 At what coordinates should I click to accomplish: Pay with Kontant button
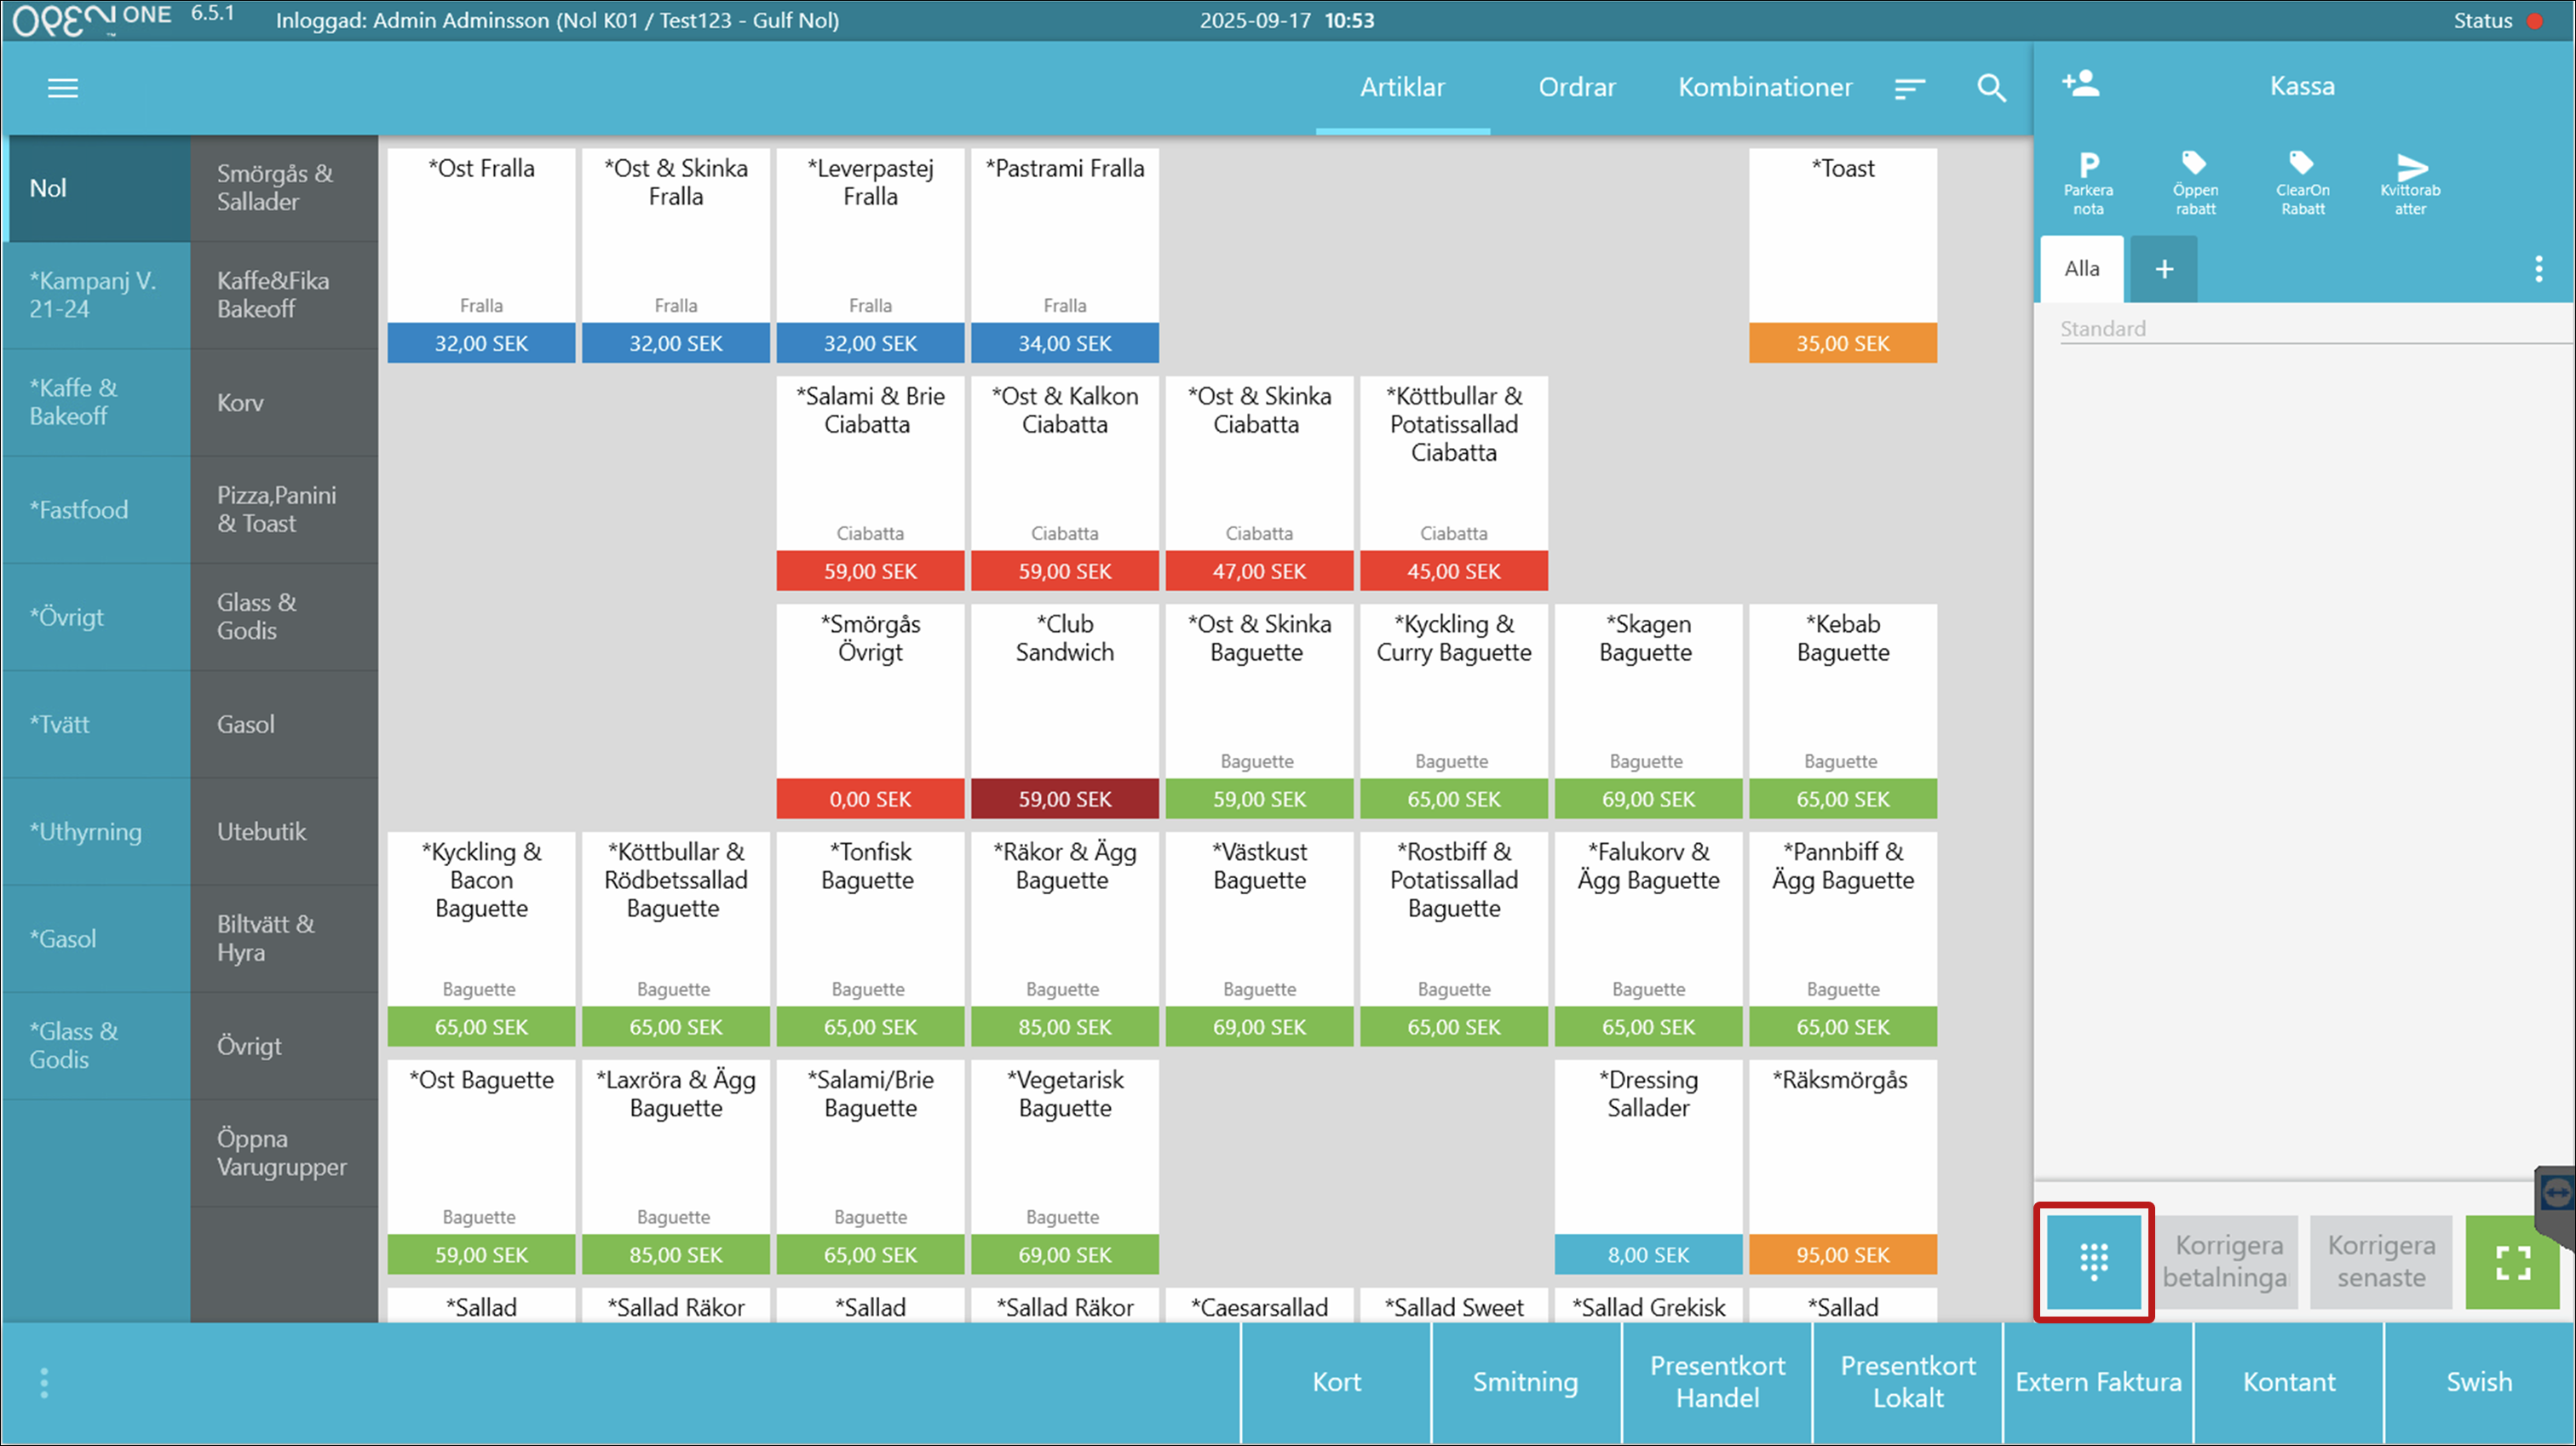(x=2288, y=1382)
